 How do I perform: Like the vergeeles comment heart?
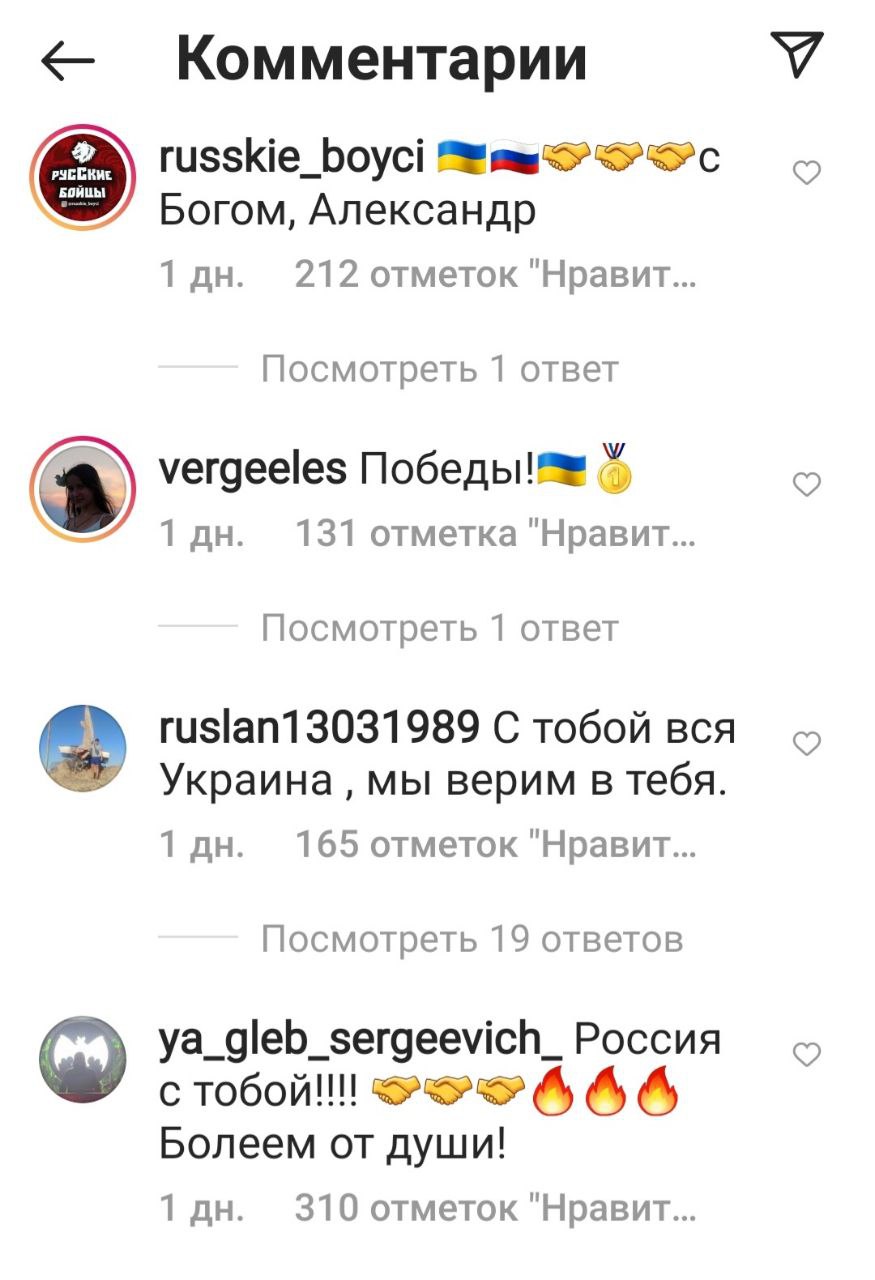[x=806, y=485]
